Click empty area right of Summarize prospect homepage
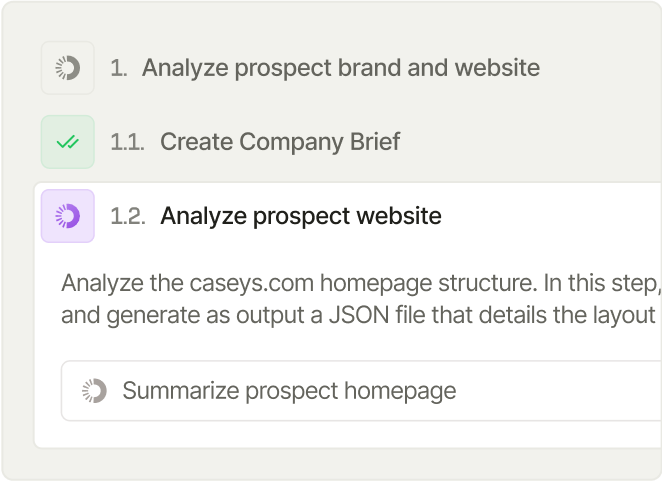 pos(557,391)
